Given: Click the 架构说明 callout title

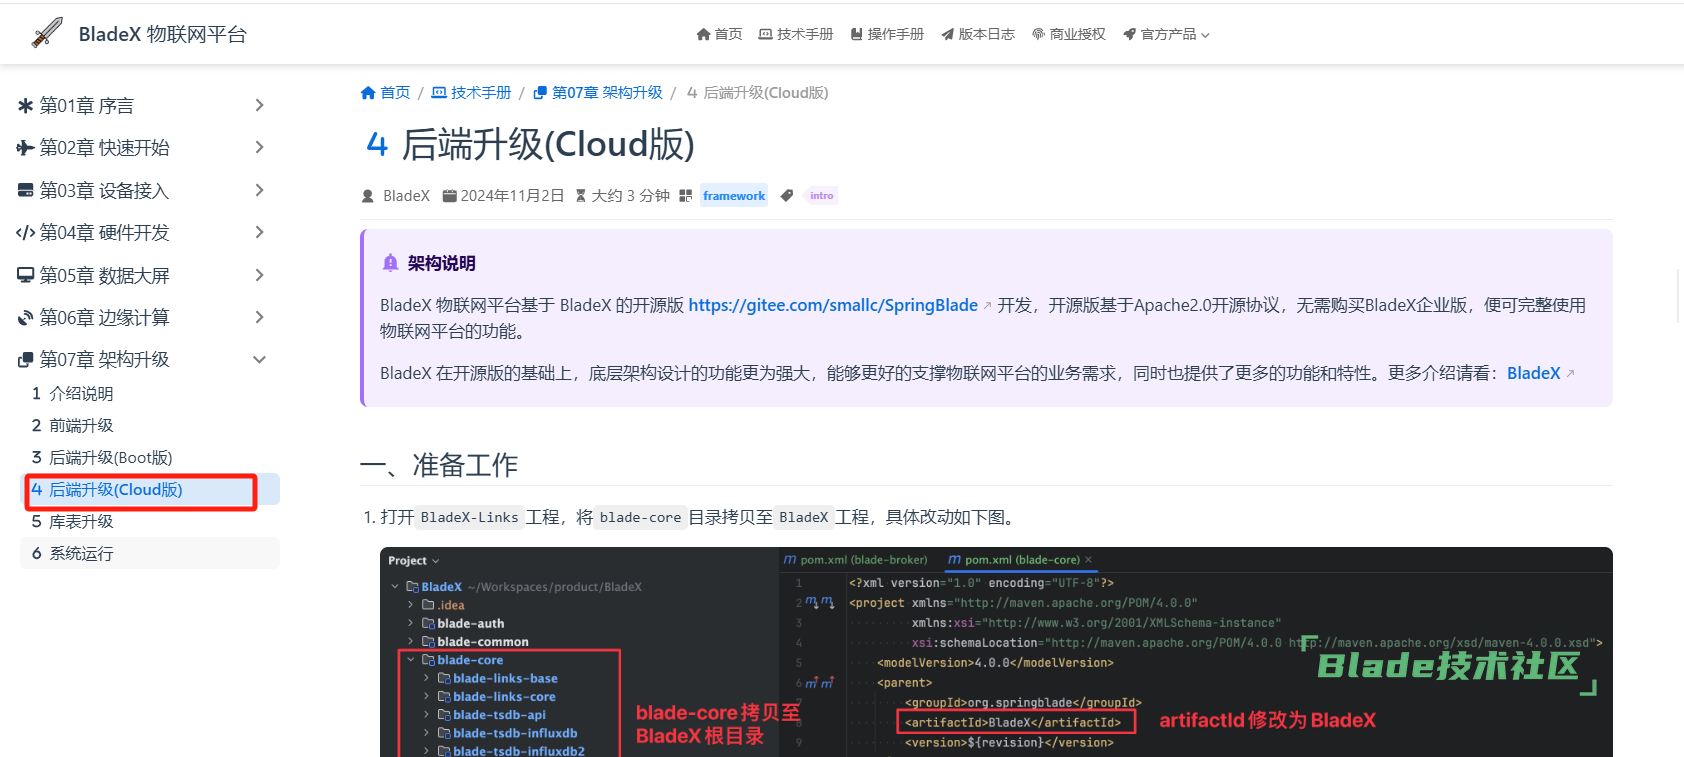Looking at the screenshot, I should pos(441,263).
